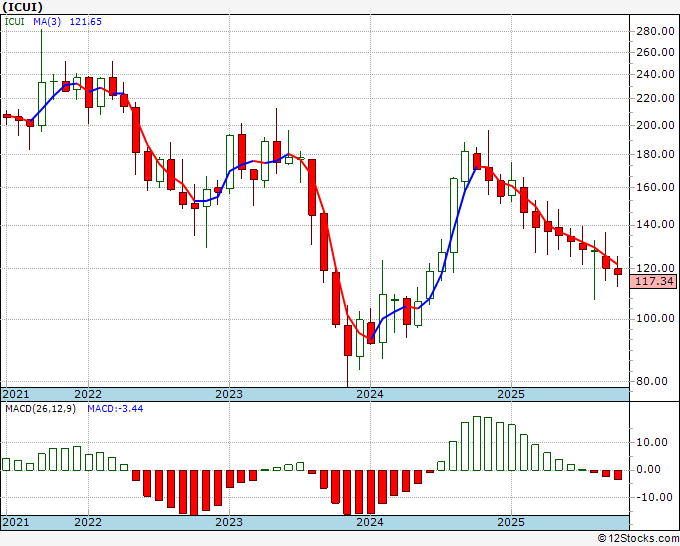Viewport: 680px width, 546px height.
Task: Click the 121.65 moving average value
Action: (86, 21)
